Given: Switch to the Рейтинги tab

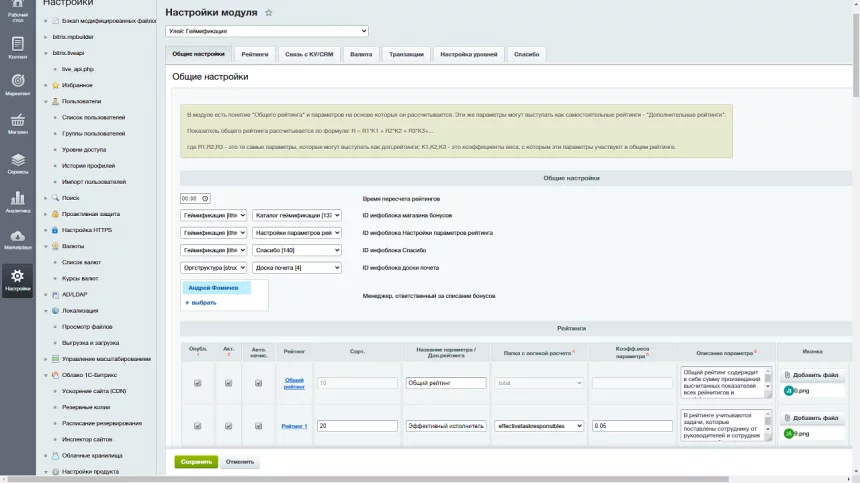Looking at the screenshot, I should pos(254,54).
